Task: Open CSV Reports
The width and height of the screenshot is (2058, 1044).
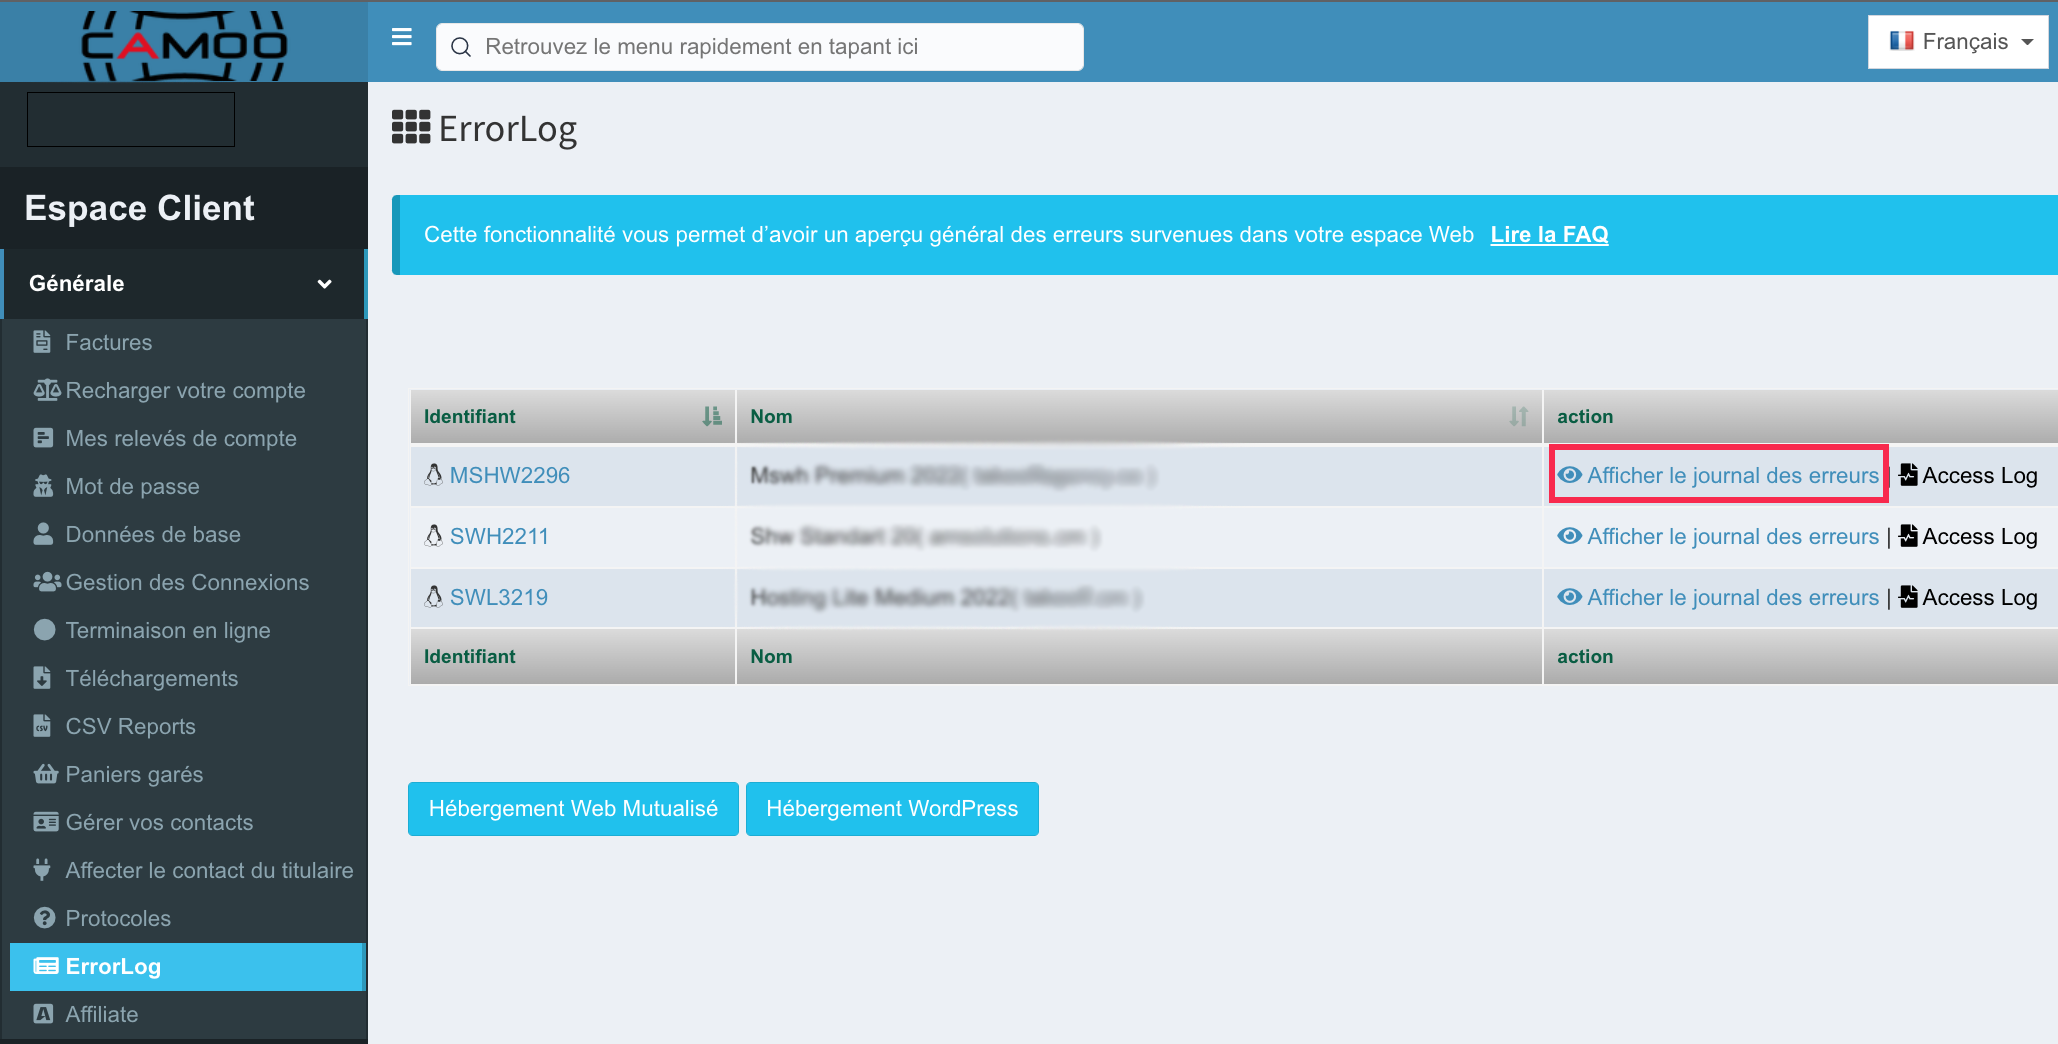Action: 130,726
